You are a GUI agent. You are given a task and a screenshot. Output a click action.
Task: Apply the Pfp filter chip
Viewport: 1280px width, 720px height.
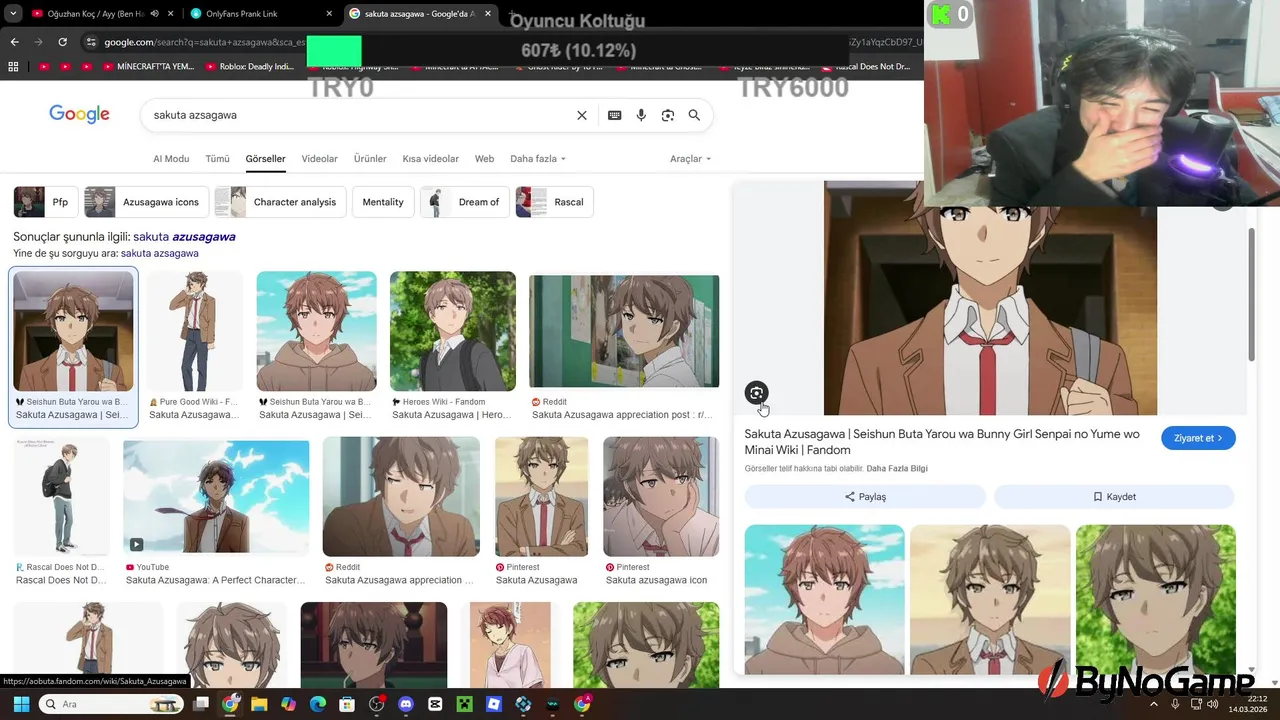[46, 202]
